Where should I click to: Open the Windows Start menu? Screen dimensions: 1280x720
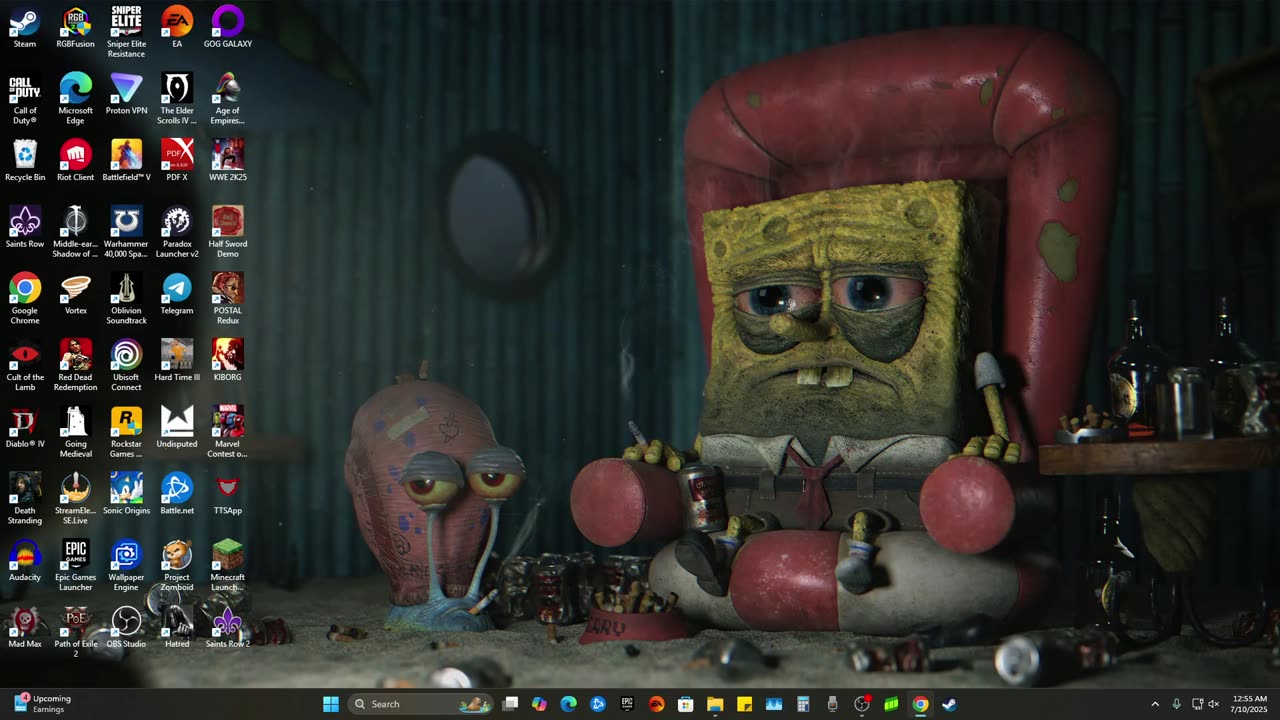pyautogui.click(x=331, y=704)
